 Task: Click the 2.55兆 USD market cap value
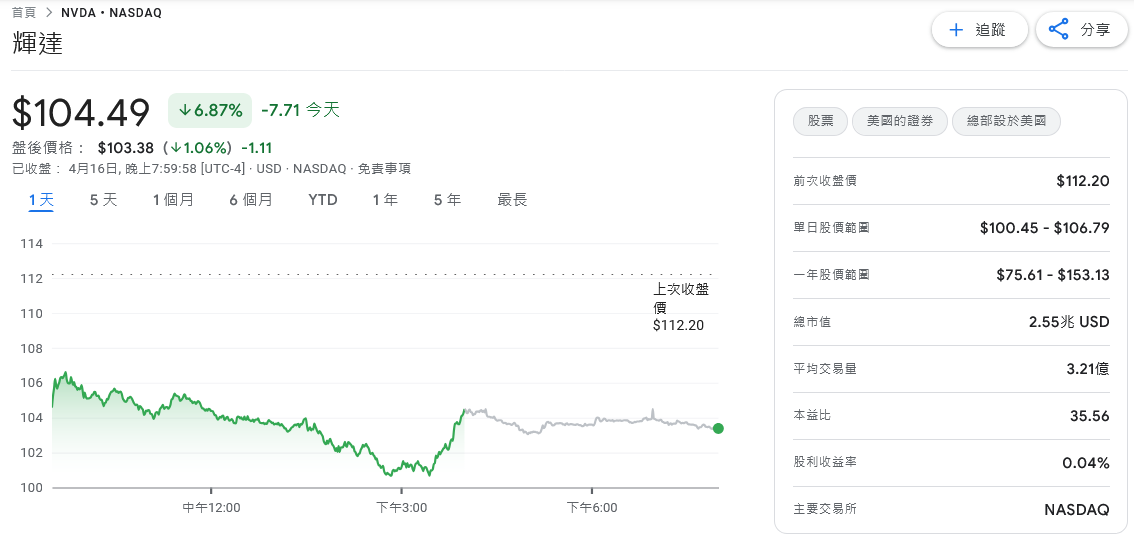[x=1069, y=322]
